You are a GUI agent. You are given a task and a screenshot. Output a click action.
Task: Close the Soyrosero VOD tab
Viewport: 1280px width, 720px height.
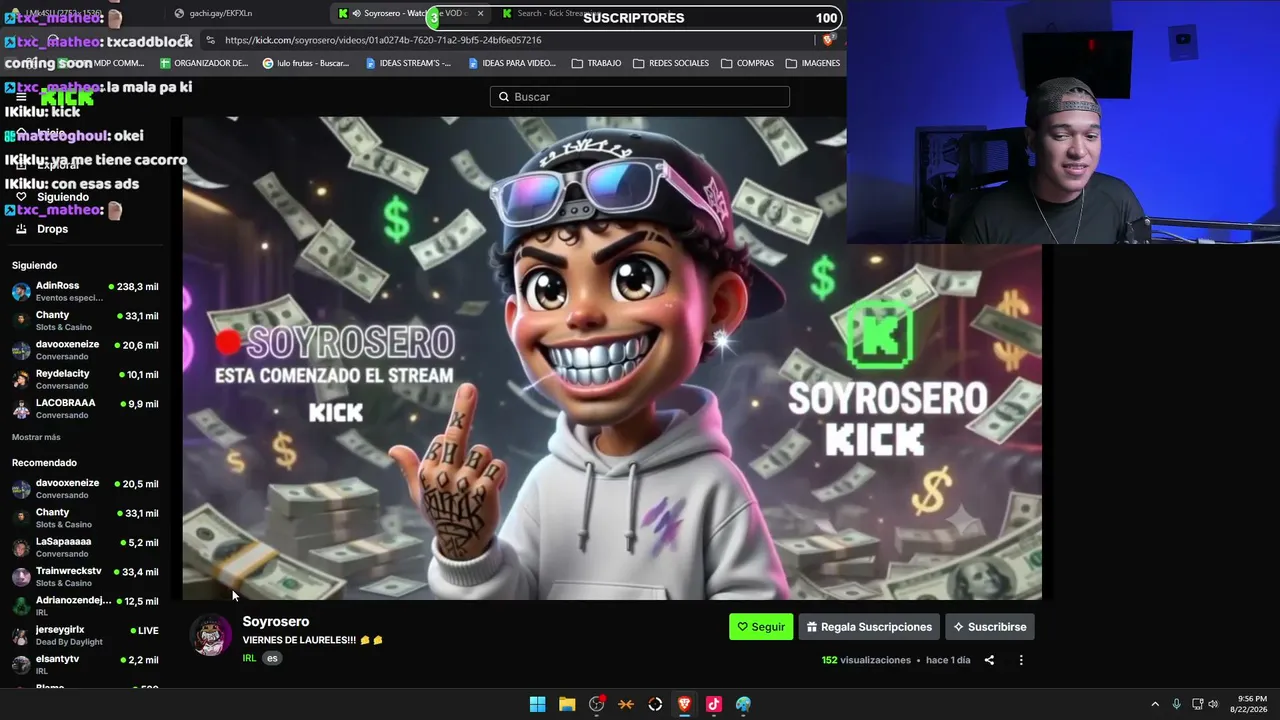tap(481, 13)
